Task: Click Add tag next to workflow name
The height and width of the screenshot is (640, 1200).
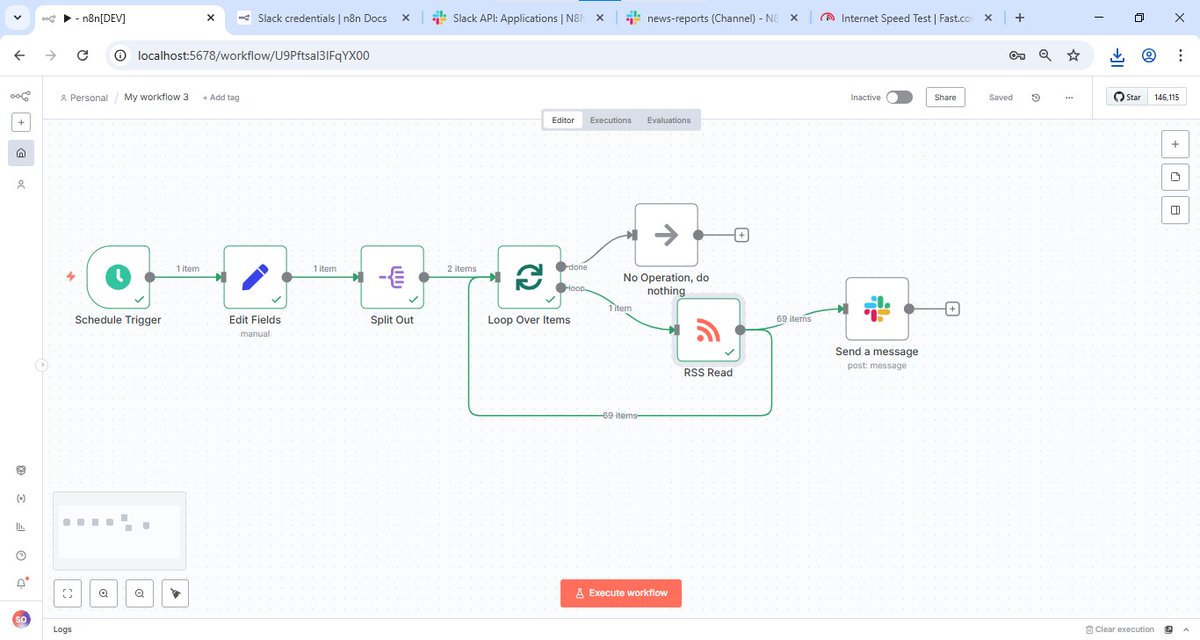Action: tap(221, 97)
